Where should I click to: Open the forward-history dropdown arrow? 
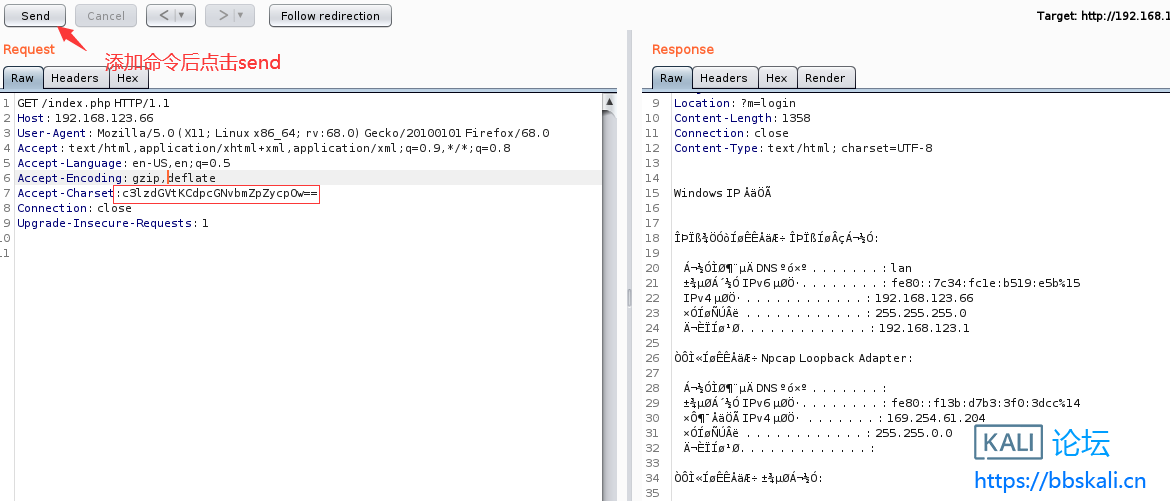tap(242, 16)
